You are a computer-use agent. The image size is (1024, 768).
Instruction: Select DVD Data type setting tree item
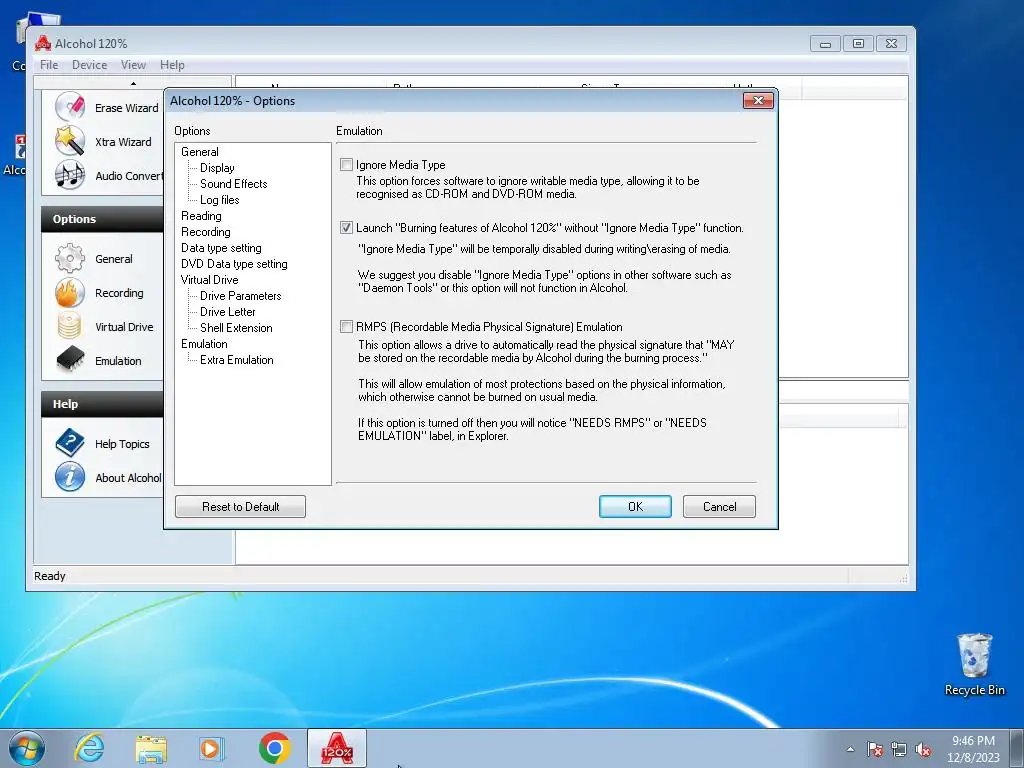point(234,264)
